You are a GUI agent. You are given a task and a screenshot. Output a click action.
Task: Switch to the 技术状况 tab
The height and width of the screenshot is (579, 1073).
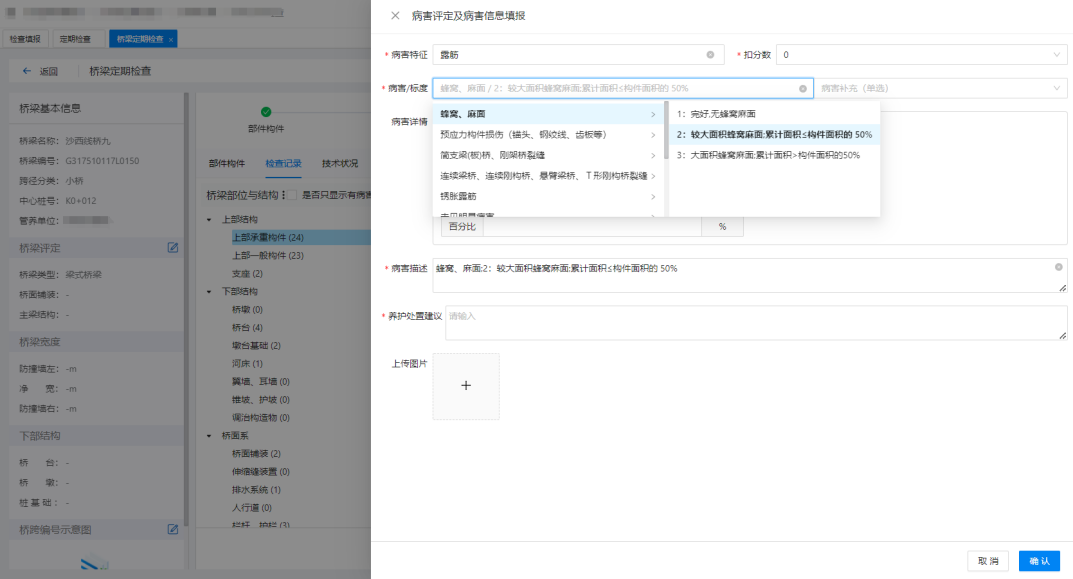[x=340, y=164]
